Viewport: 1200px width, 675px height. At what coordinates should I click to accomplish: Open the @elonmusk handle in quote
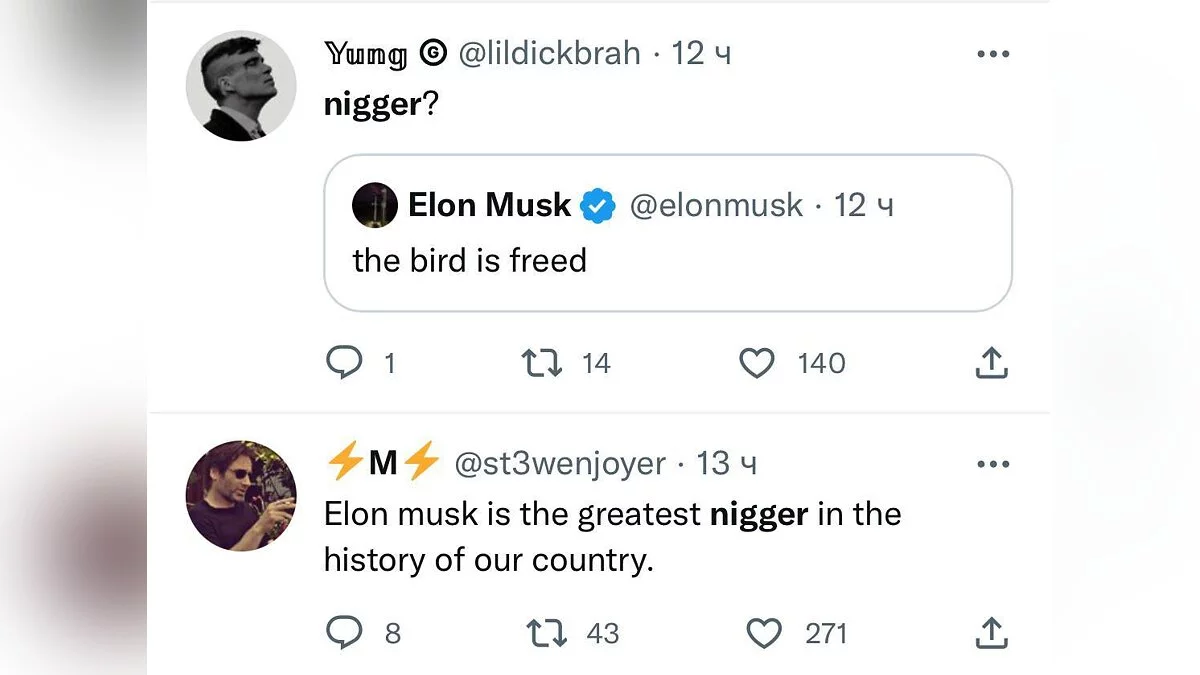point(716,206)
